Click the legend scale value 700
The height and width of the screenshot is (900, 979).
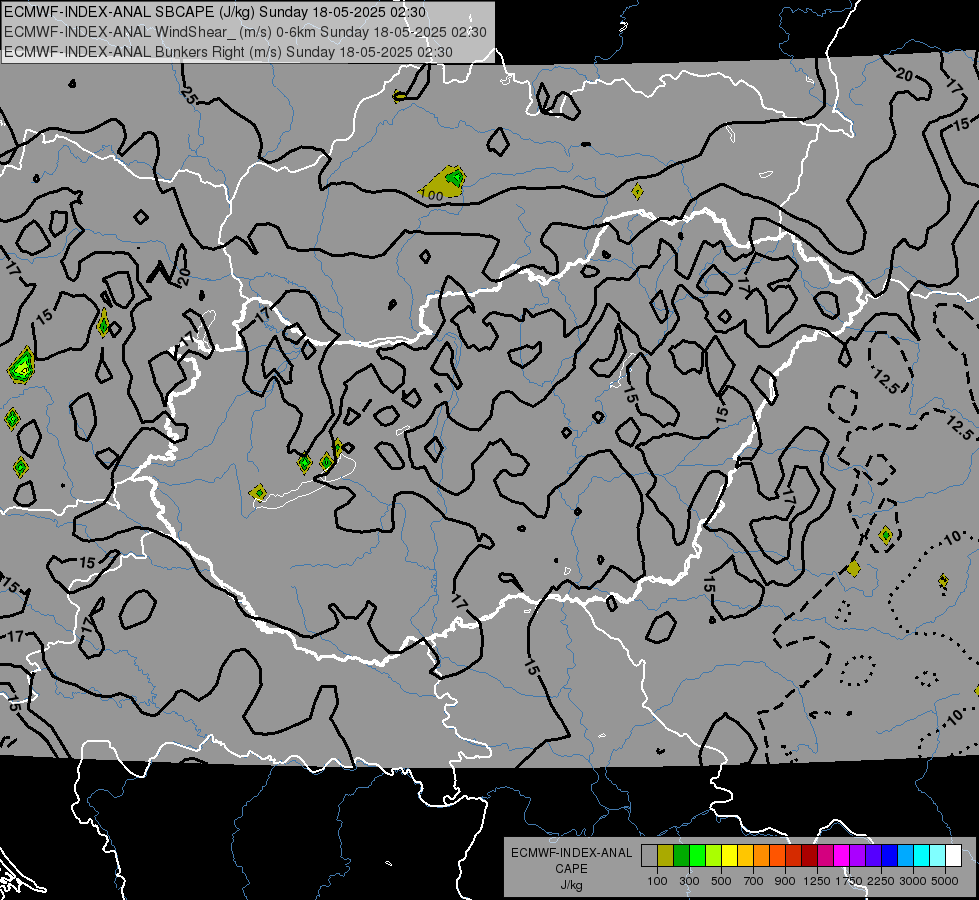click(x=754, y=881)
